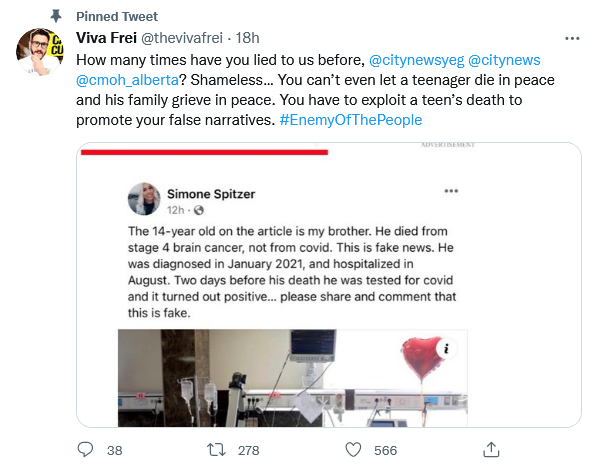This screenshot has width=598, height=471.
Task: Open the hospital room photo
Action: click(x=293, y=378)
